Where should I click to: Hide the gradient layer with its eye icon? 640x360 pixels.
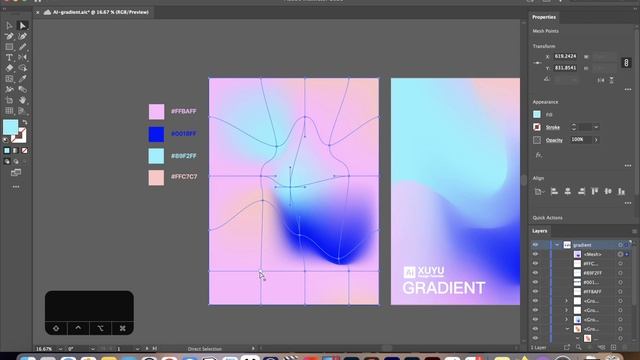535,245
